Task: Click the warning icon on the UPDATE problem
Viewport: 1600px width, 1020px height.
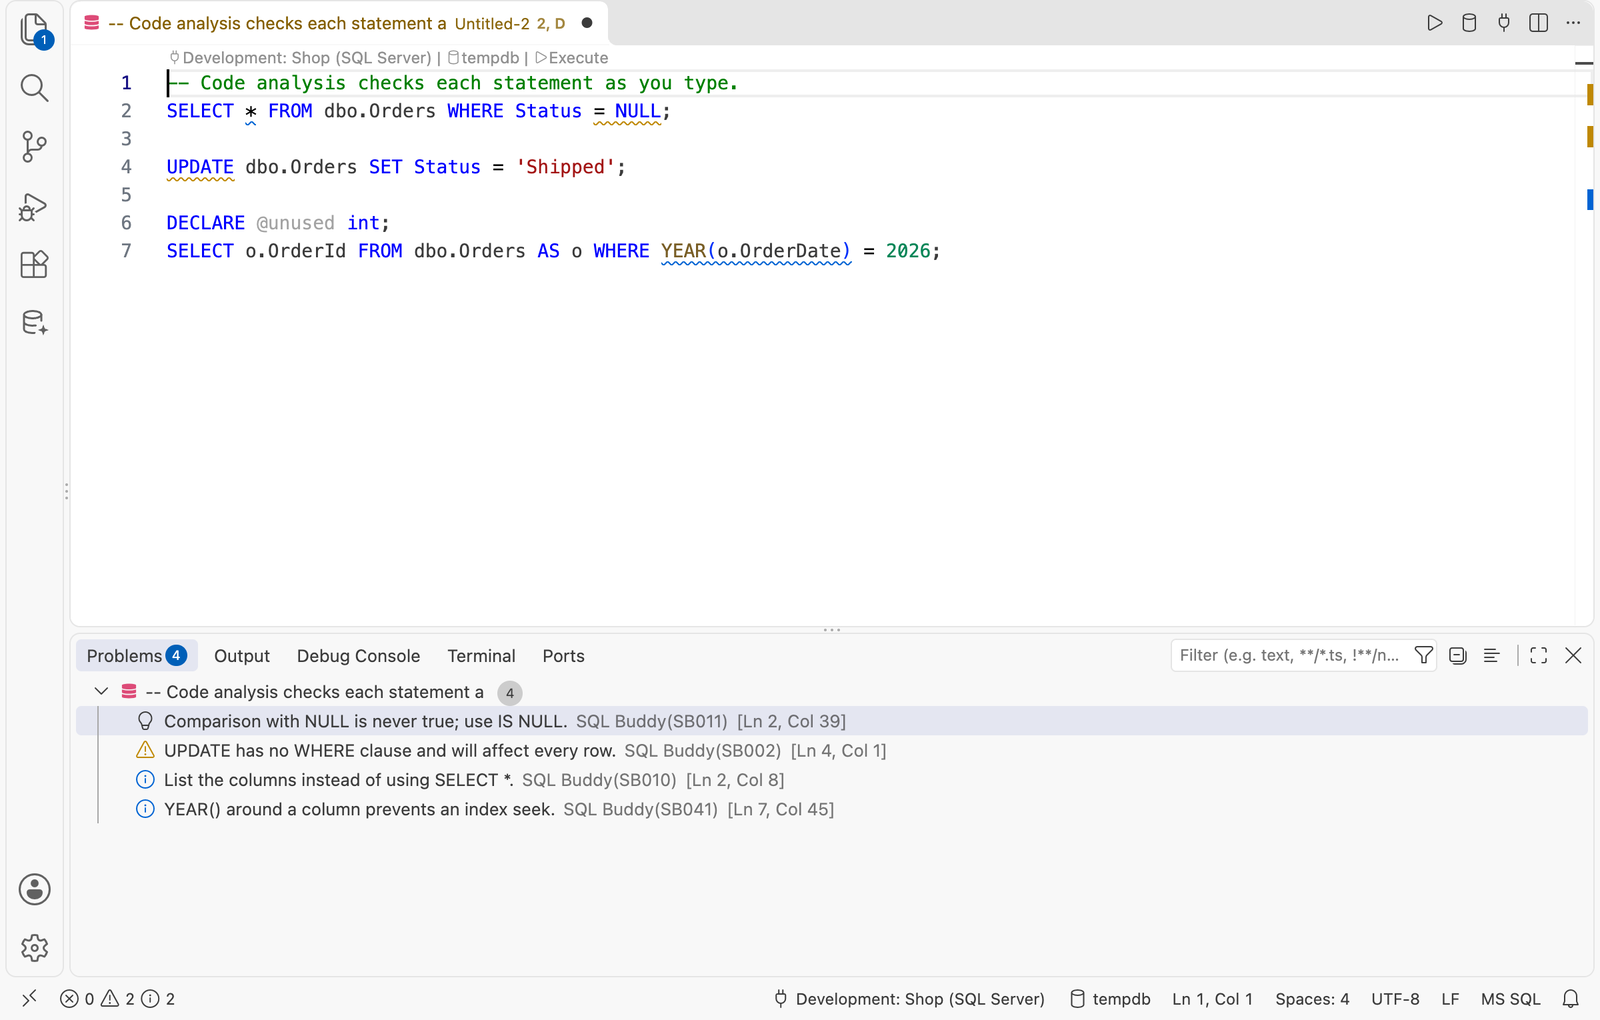Action: click(145, 750)
